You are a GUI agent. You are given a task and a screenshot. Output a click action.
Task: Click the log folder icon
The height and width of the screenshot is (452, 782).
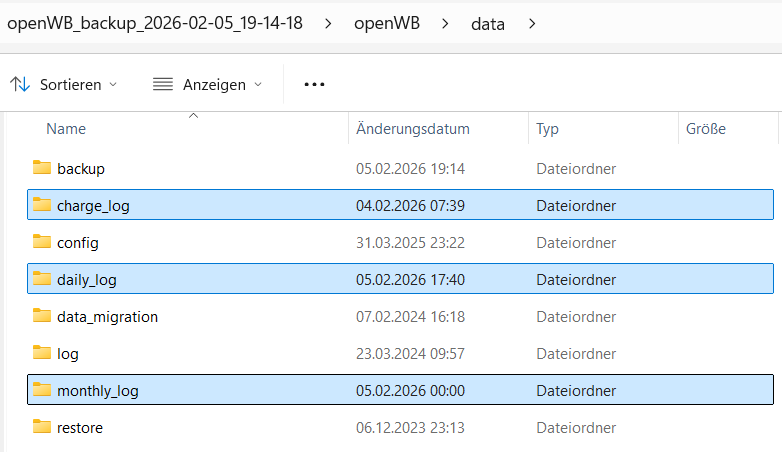41,353
